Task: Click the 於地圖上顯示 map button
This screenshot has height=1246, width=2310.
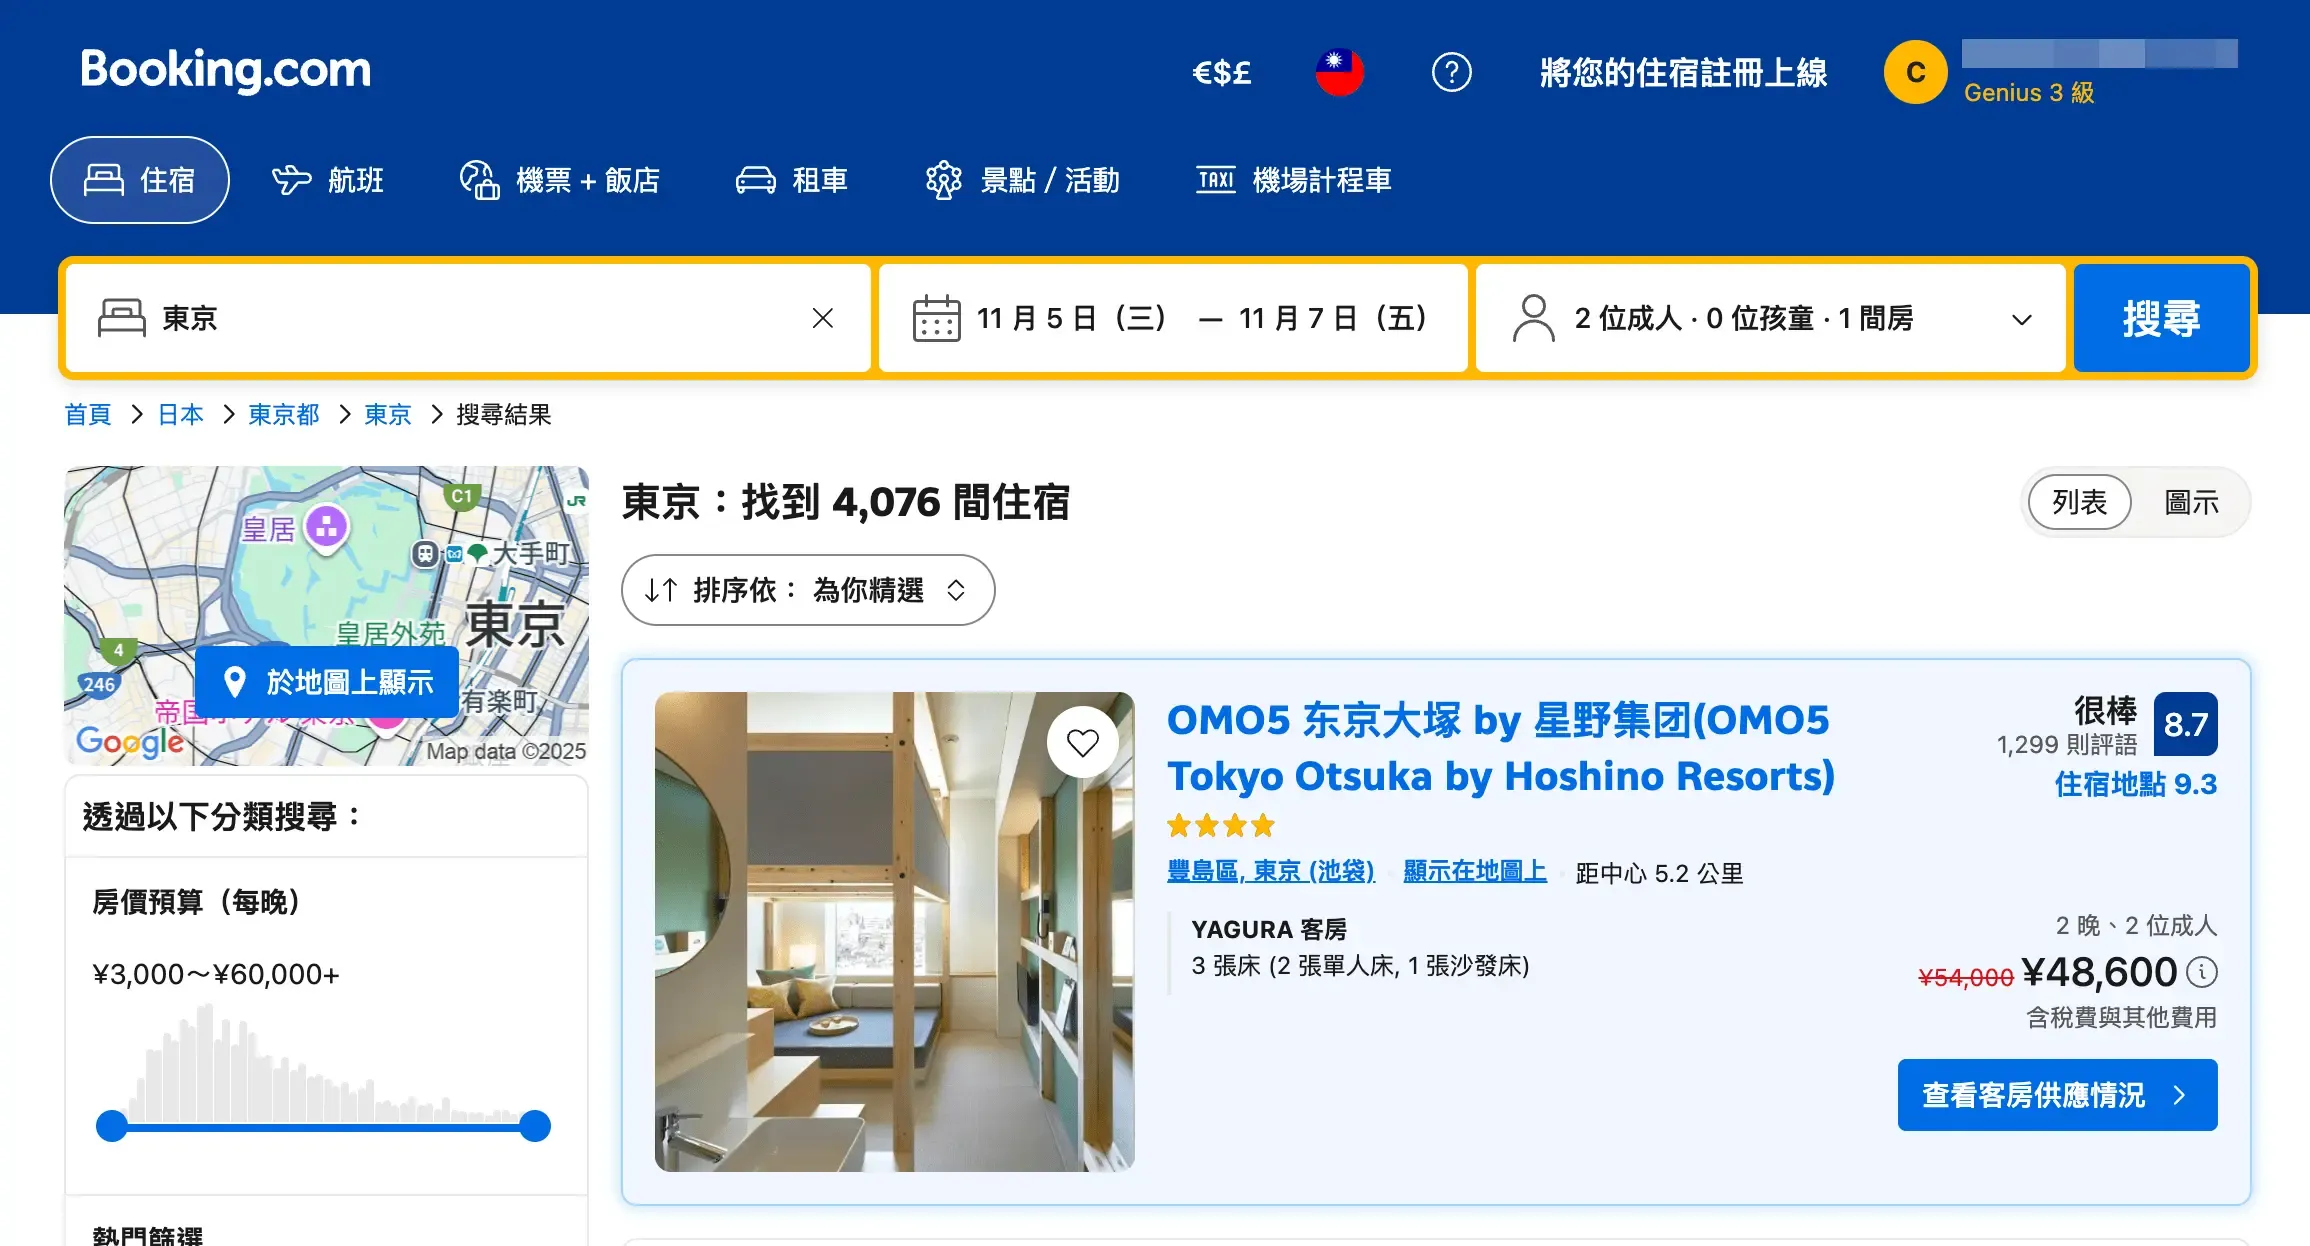Action: pos(327,682)
